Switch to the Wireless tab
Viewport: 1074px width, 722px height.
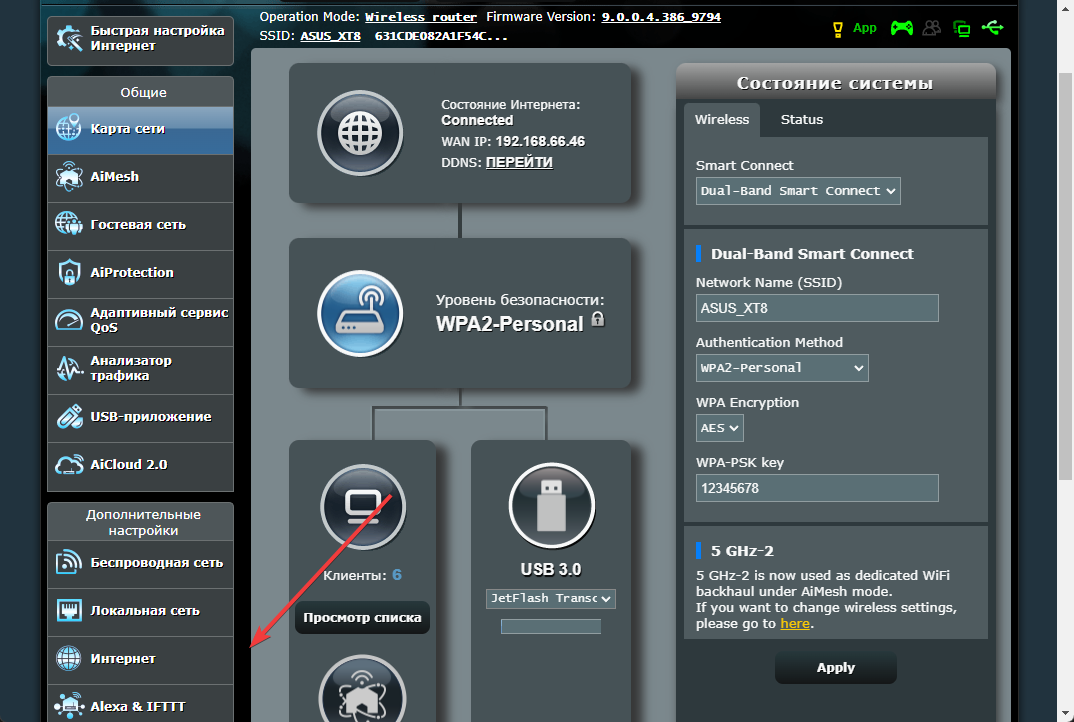click(722, 120)
